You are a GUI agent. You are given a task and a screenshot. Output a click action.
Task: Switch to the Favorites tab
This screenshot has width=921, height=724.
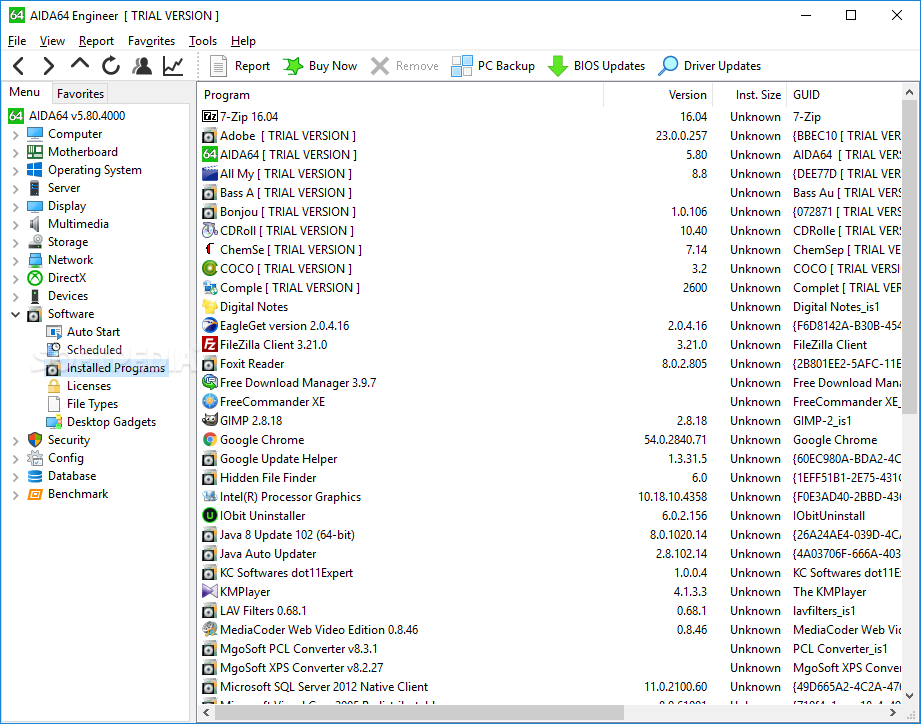pos(80,93)
